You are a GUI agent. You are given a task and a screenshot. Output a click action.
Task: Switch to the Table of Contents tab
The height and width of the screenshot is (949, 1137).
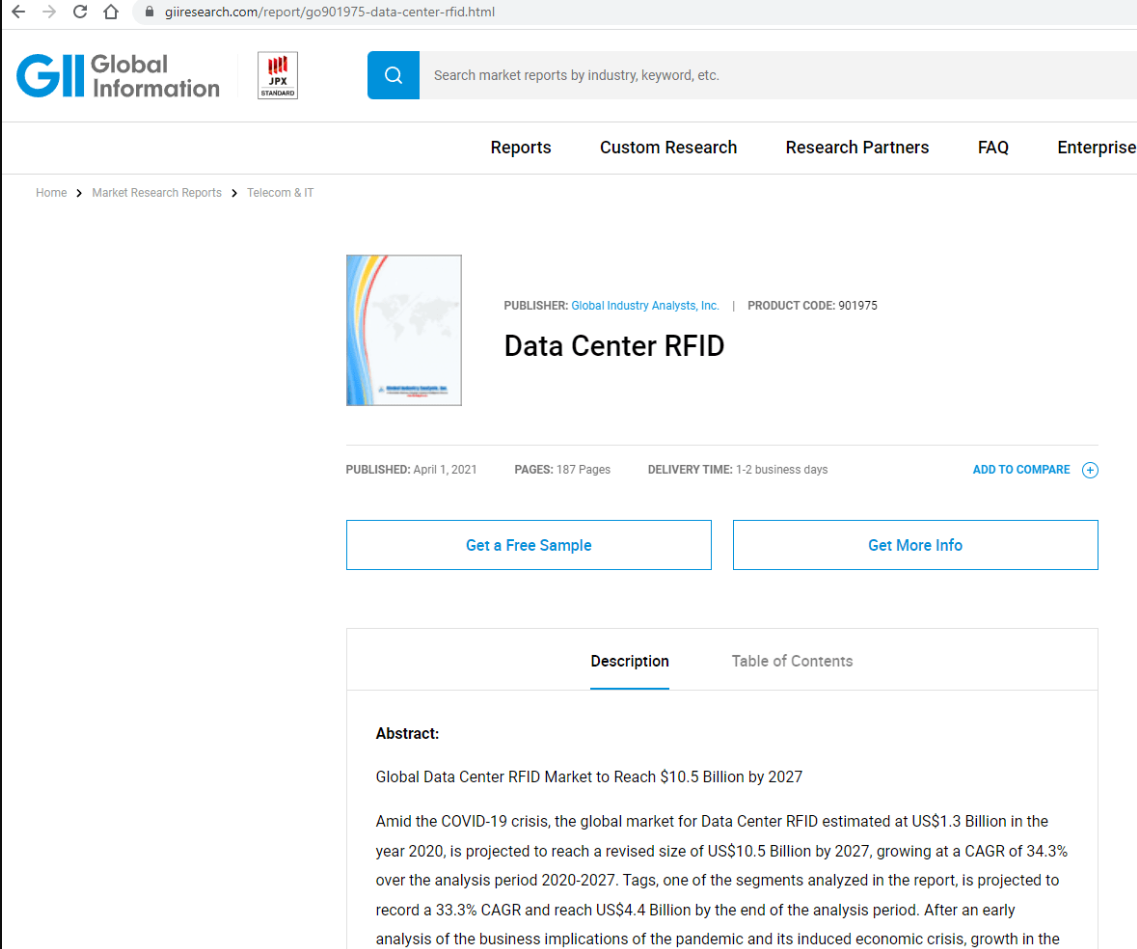coord(791,661)
